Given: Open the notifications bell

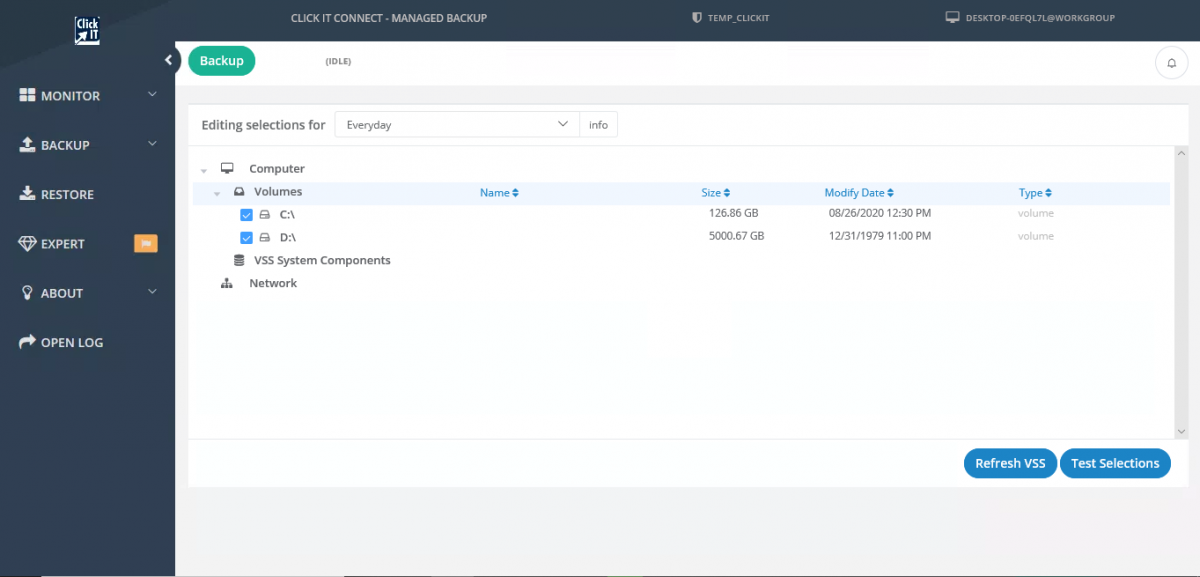Looking at the screenshot, I should point(1171,62).
